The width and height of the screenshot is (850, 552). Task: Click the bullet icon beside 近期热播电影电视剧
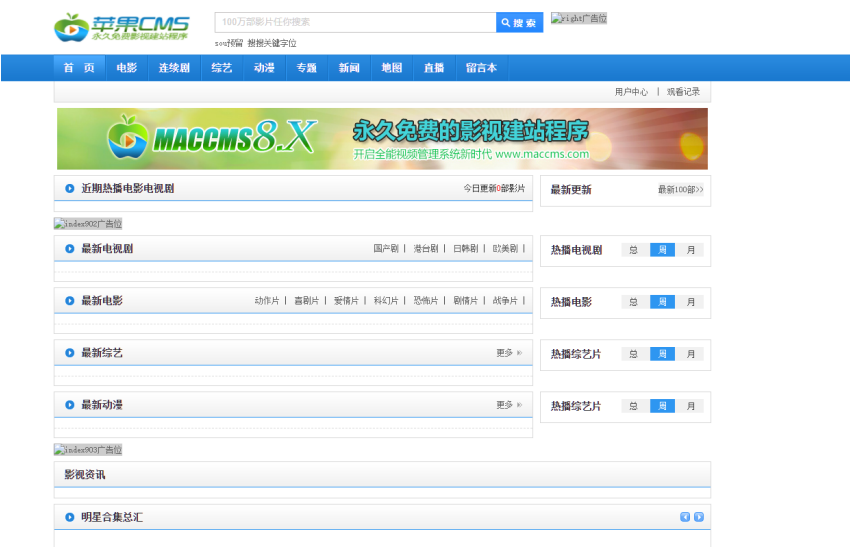(69, 188)
